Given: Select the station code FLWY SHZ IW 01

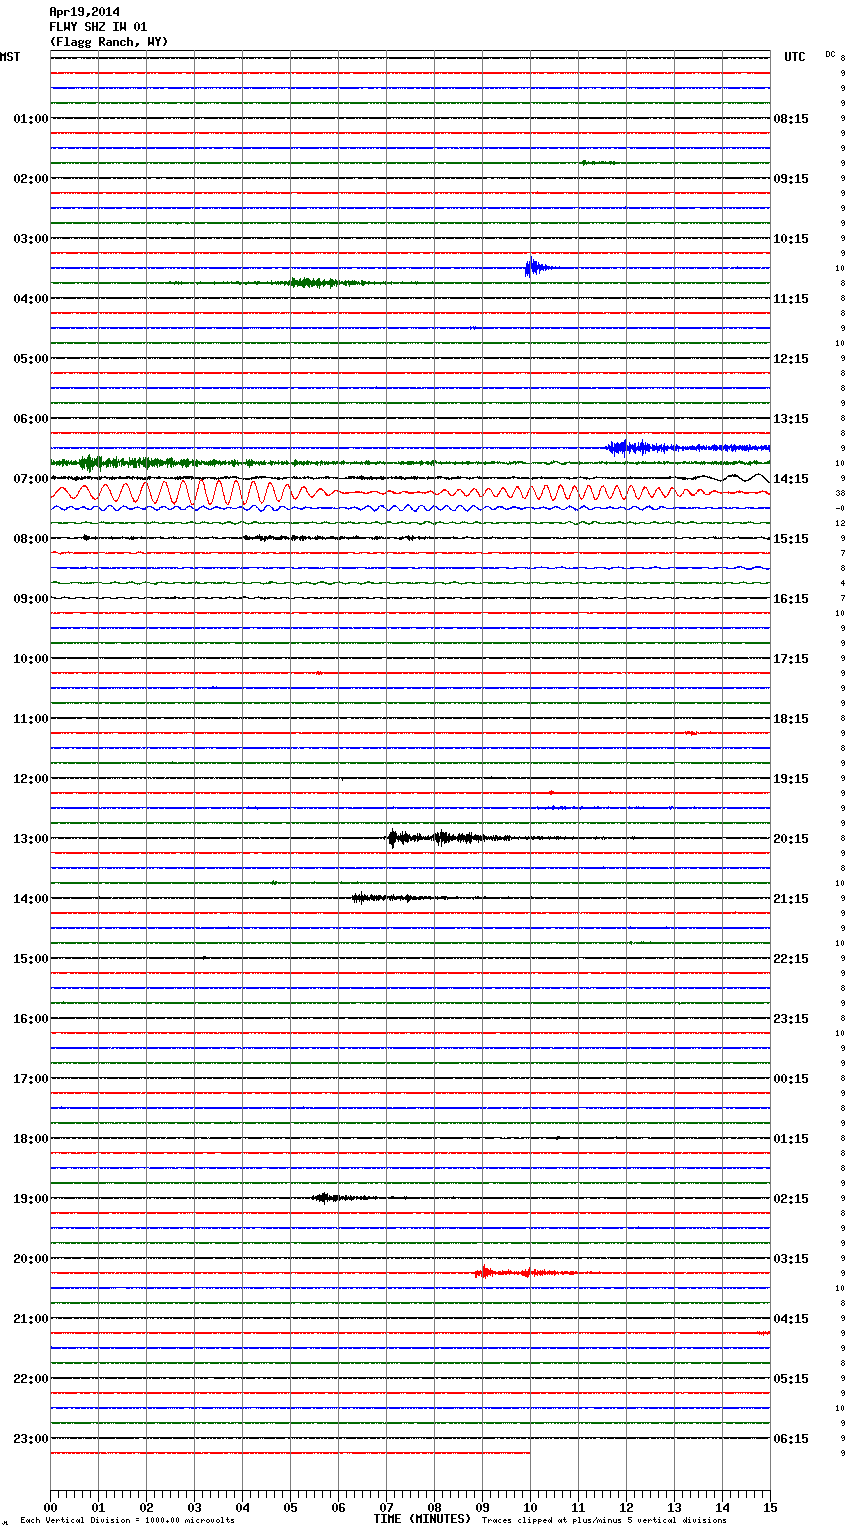Looking at the screenshot, I should (98, 27).
